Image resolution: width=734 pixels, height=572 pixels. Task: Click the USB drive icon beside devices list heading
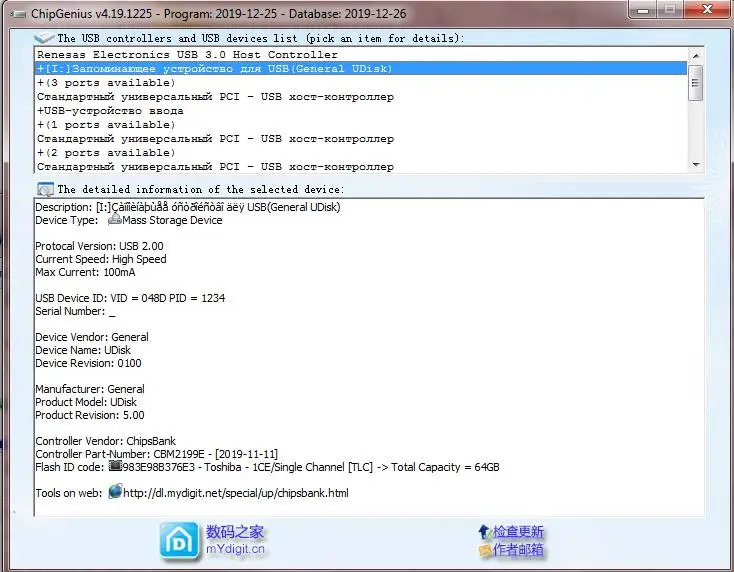pos(44,38)
